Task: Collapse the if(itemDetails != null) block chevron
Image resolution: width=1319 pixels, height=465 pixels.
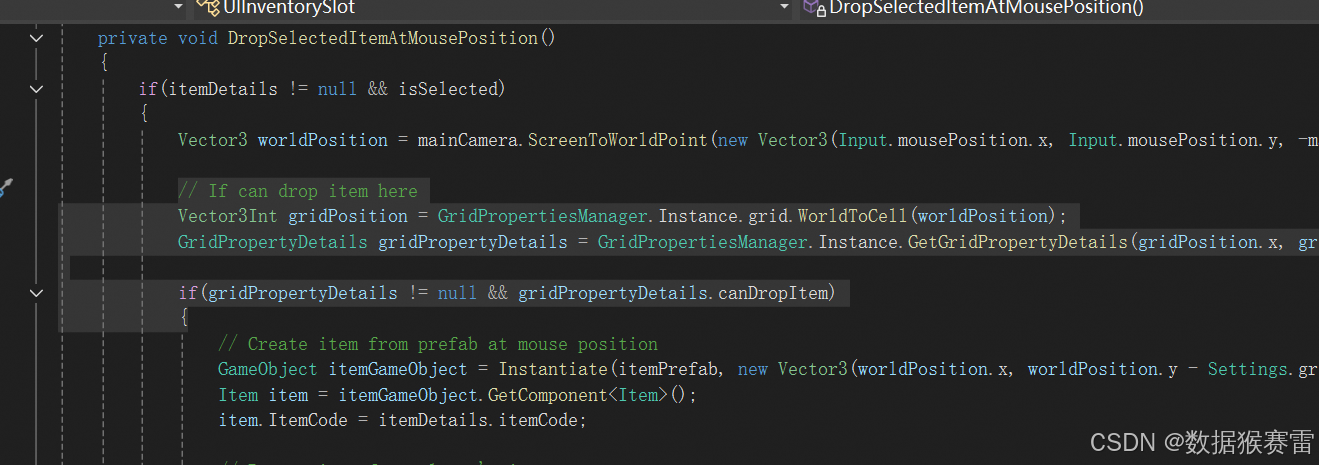Action: [x=37, y=89]
